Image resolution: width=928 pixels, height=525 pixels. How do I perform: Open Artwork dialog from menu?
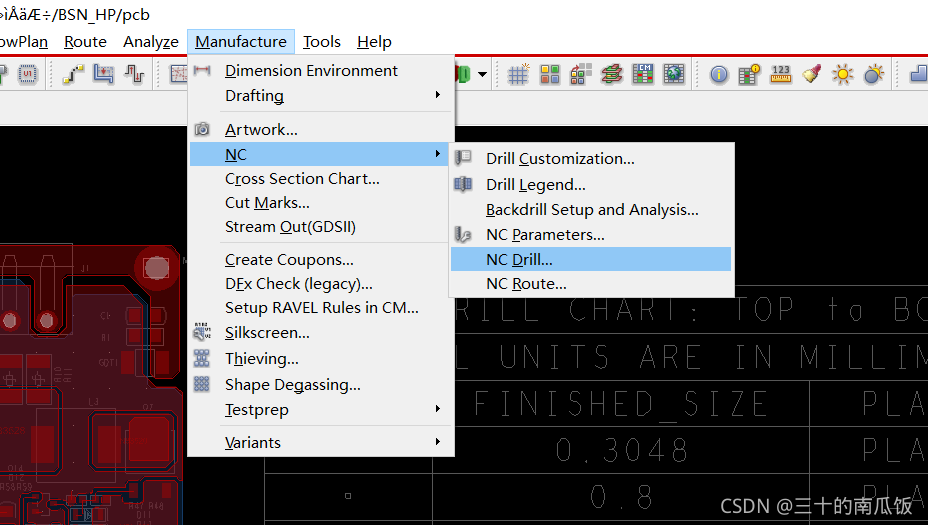click(321, 130)
